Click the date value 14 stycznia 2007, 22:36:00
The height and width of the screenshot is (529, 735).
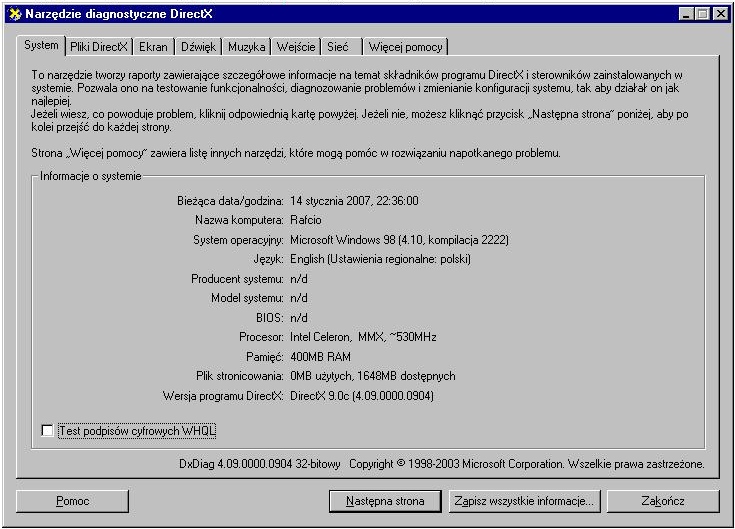[x=354, y=201]
